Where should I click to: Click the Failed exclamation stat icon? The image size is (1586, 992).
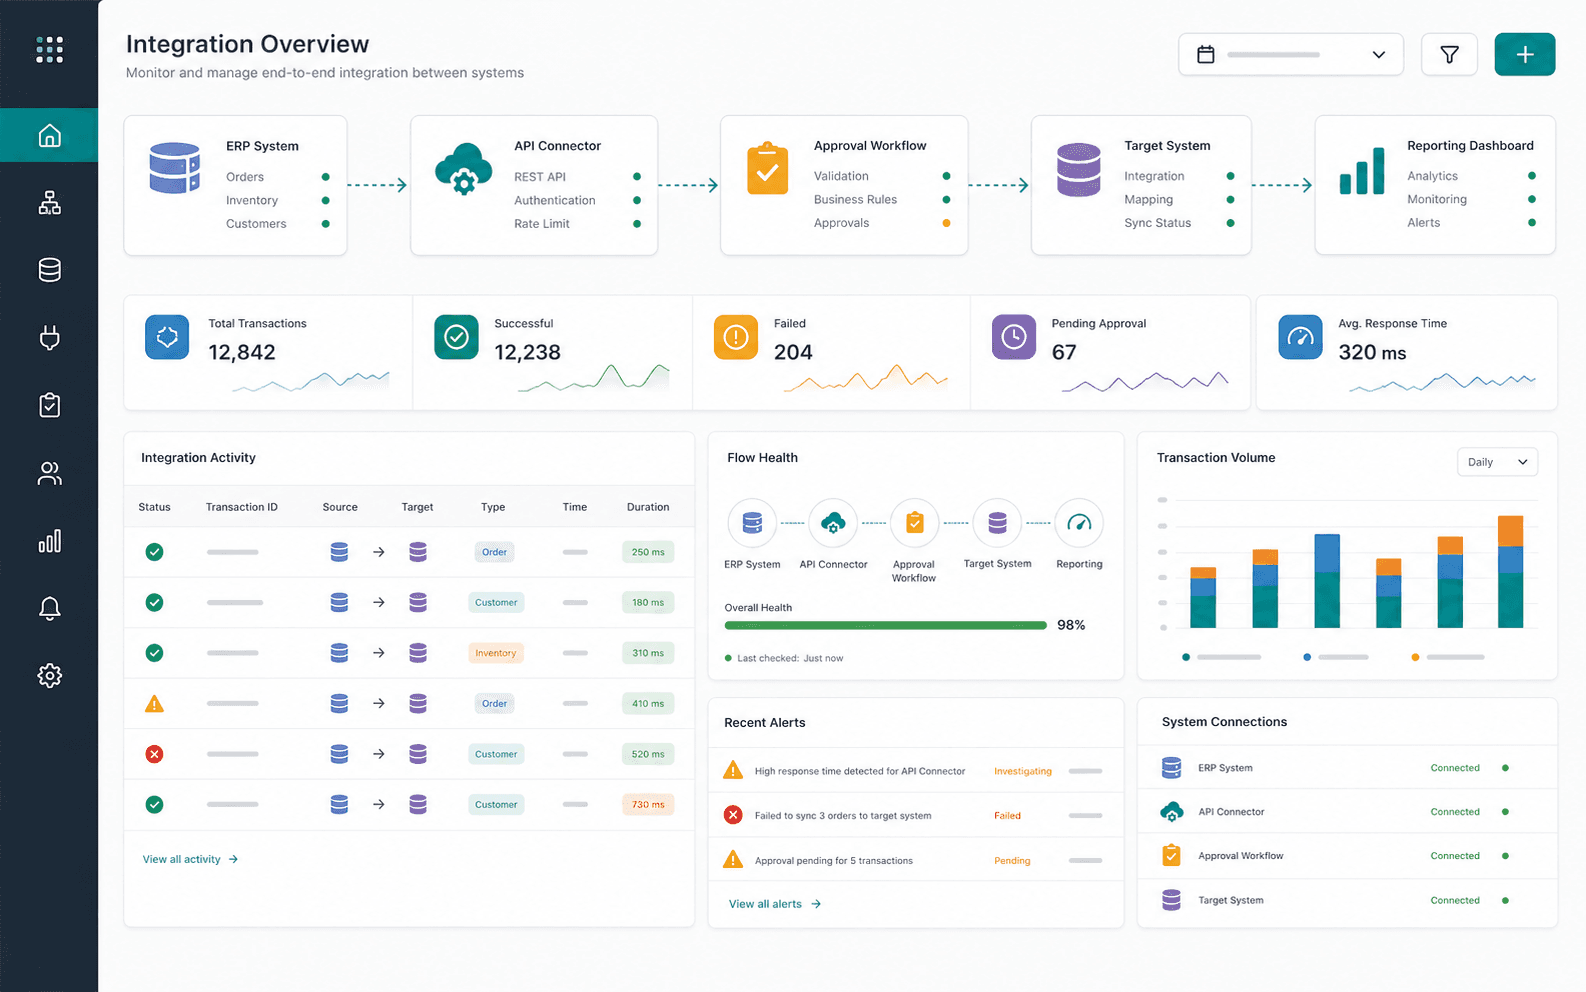click(736, 337)
